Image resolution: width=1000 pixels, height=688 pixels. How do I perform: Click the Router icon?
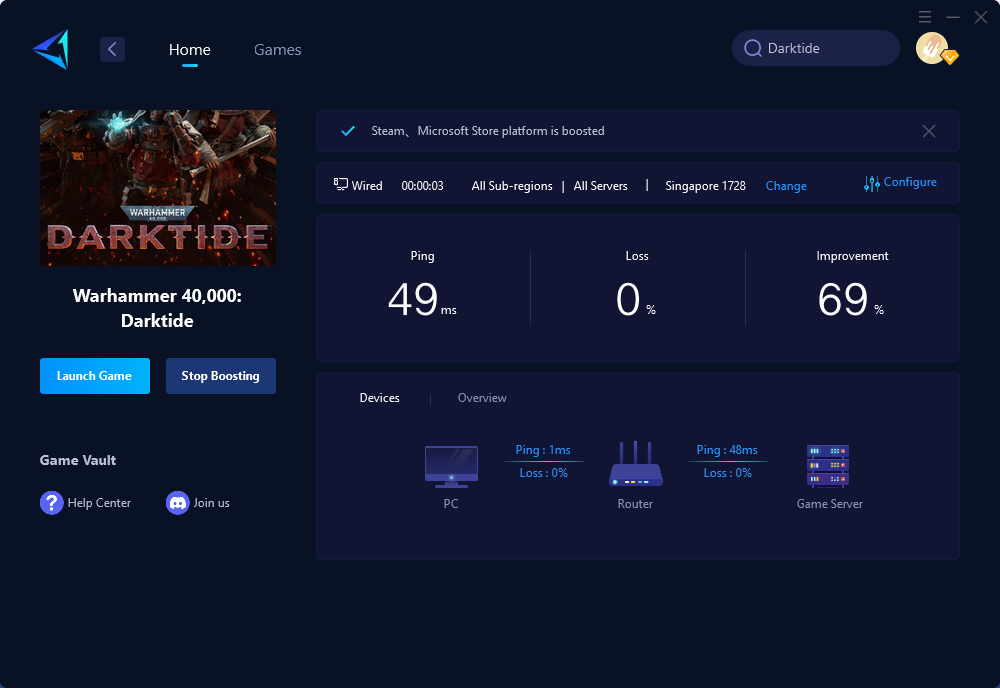coord(635,464)
